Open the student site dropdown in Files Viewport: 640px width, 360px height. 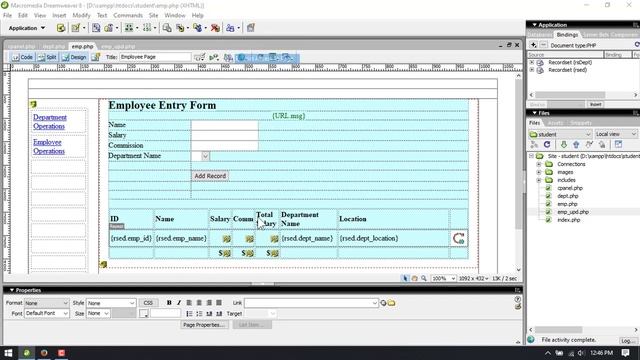(560, 134)
